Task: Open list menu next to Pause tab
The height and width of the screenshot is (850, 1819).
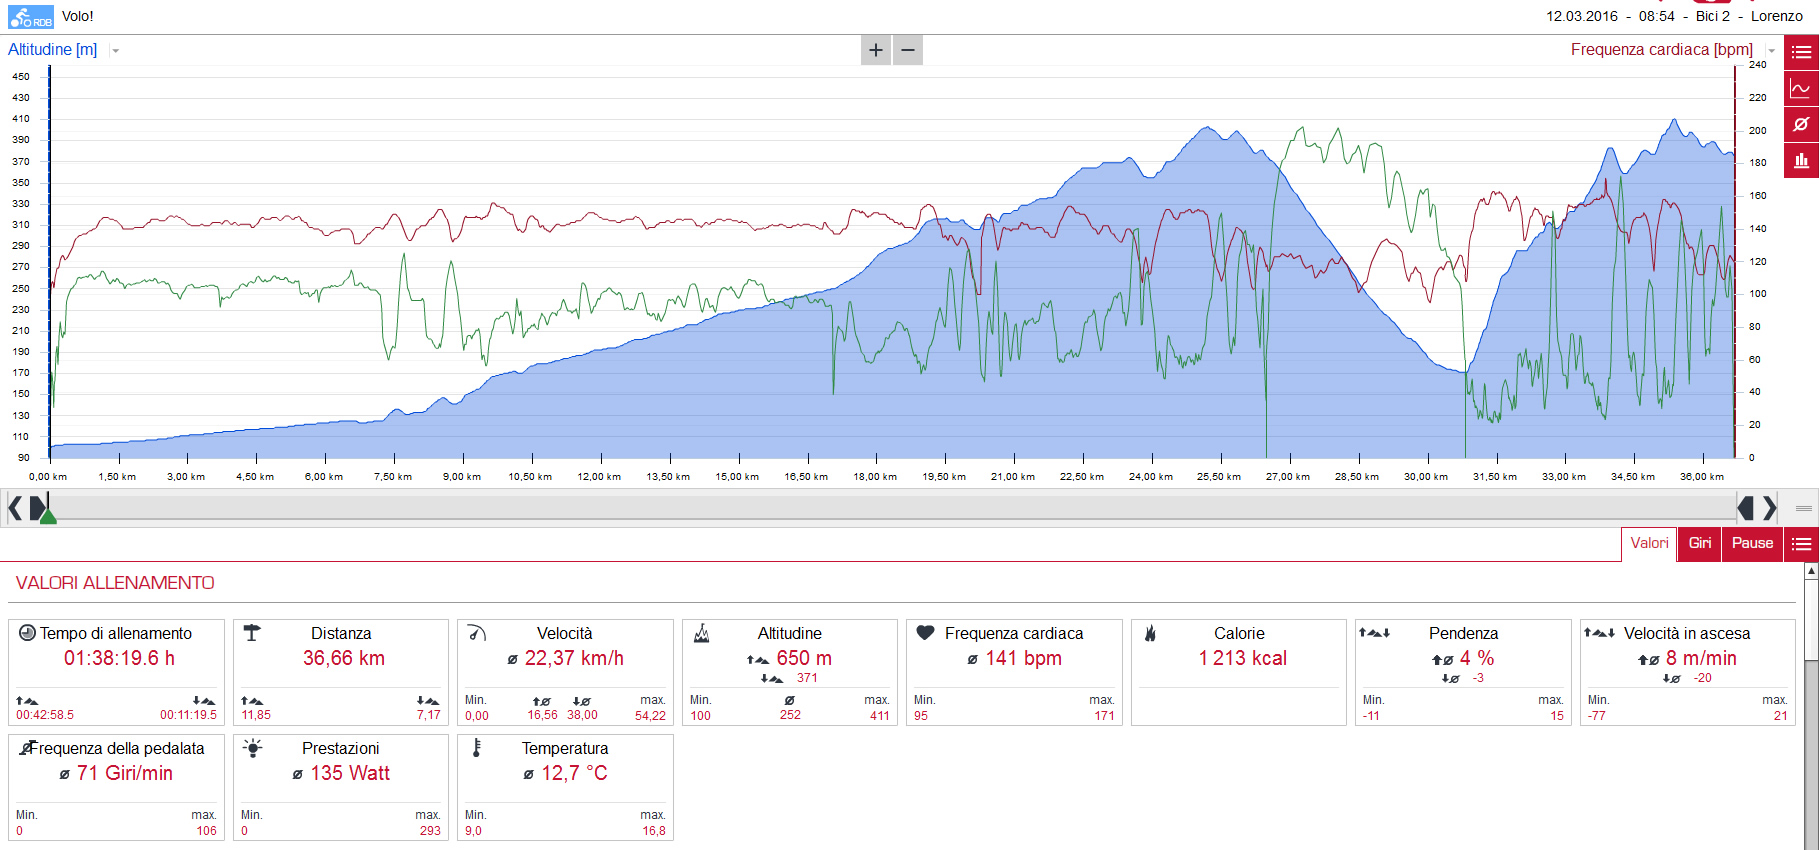Action: coord(1801,544)
